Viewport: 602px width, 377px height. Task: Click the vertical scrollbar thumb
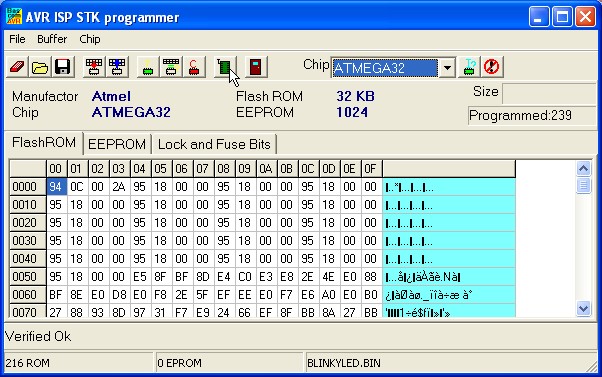[x=583, y=185]
